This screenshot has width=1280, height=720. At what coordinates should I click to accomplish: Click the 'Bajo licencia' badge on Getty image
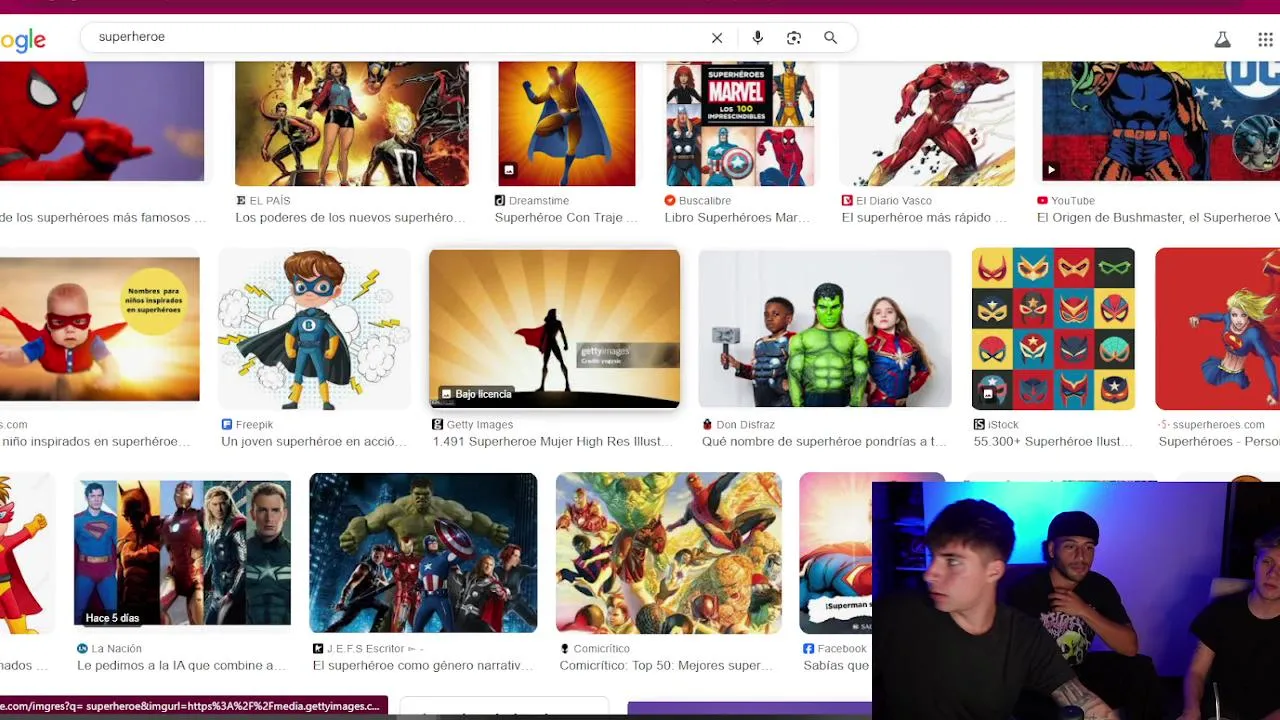[476, 394]
